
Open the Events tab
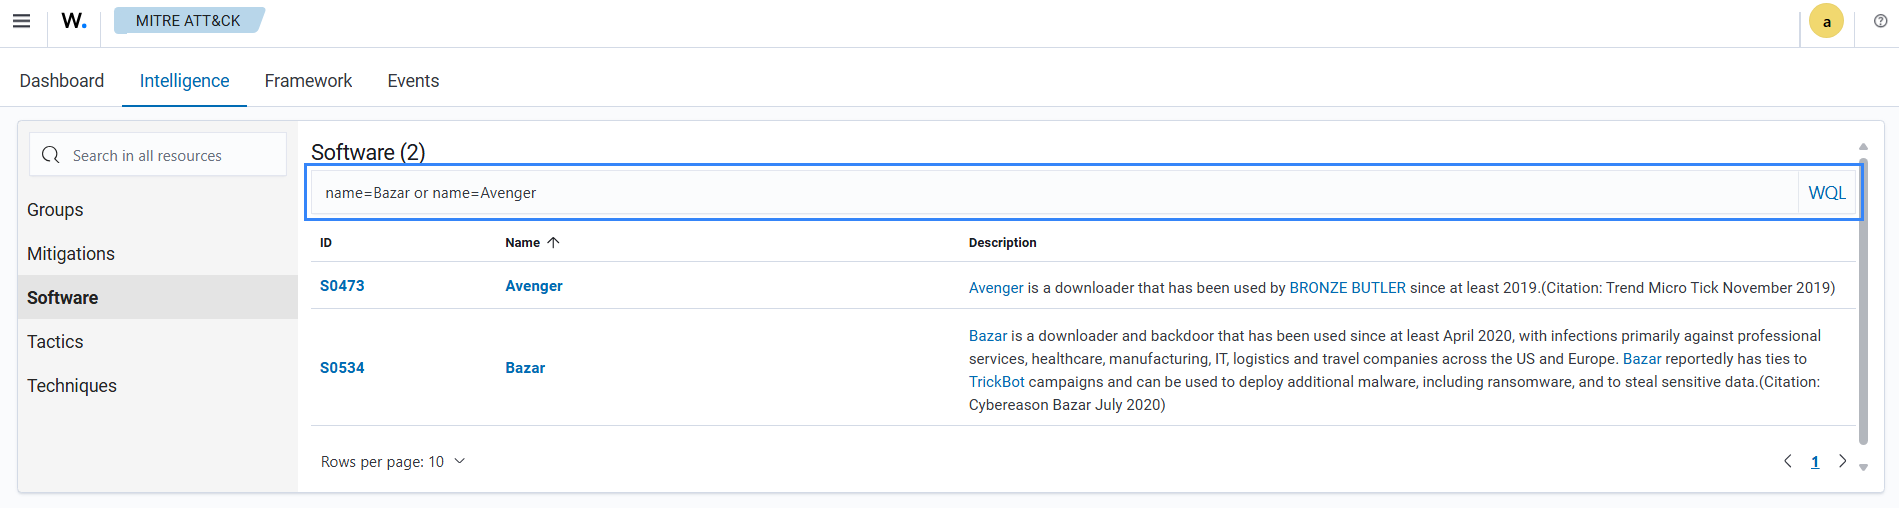click(413, 81)
